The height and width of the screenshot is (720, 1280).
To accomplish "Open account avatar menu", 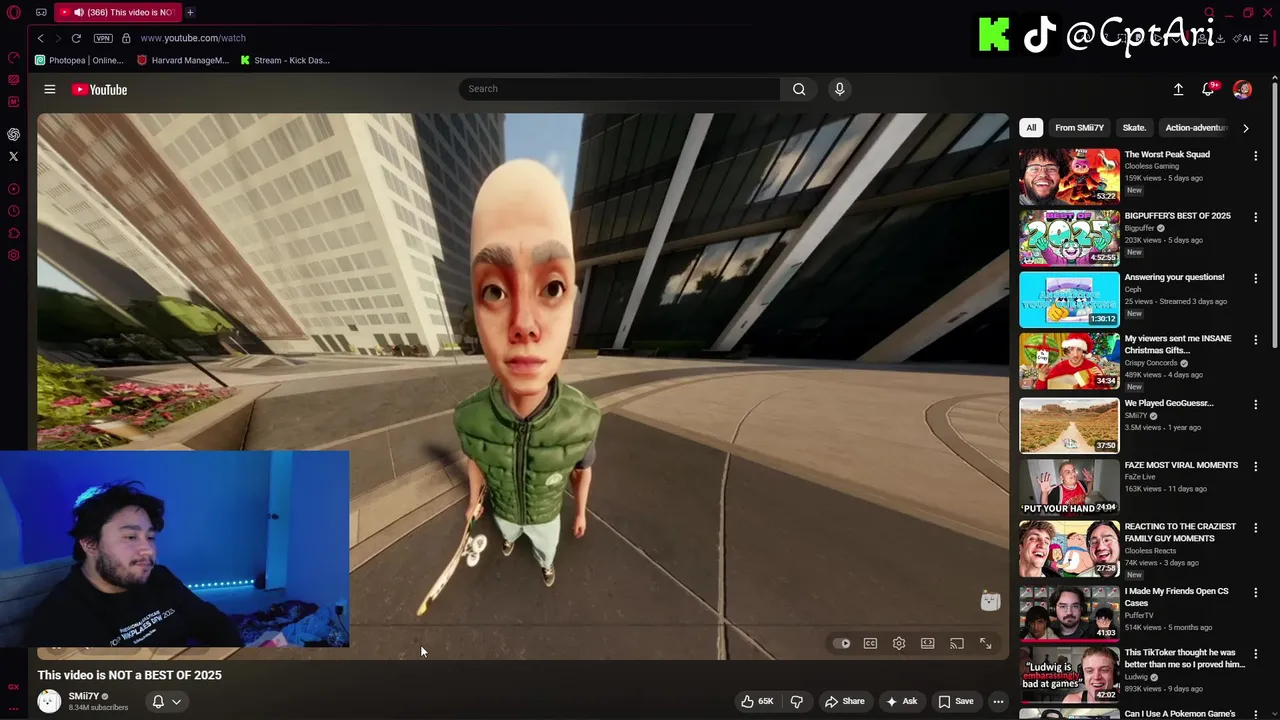I will (1242, 90).
